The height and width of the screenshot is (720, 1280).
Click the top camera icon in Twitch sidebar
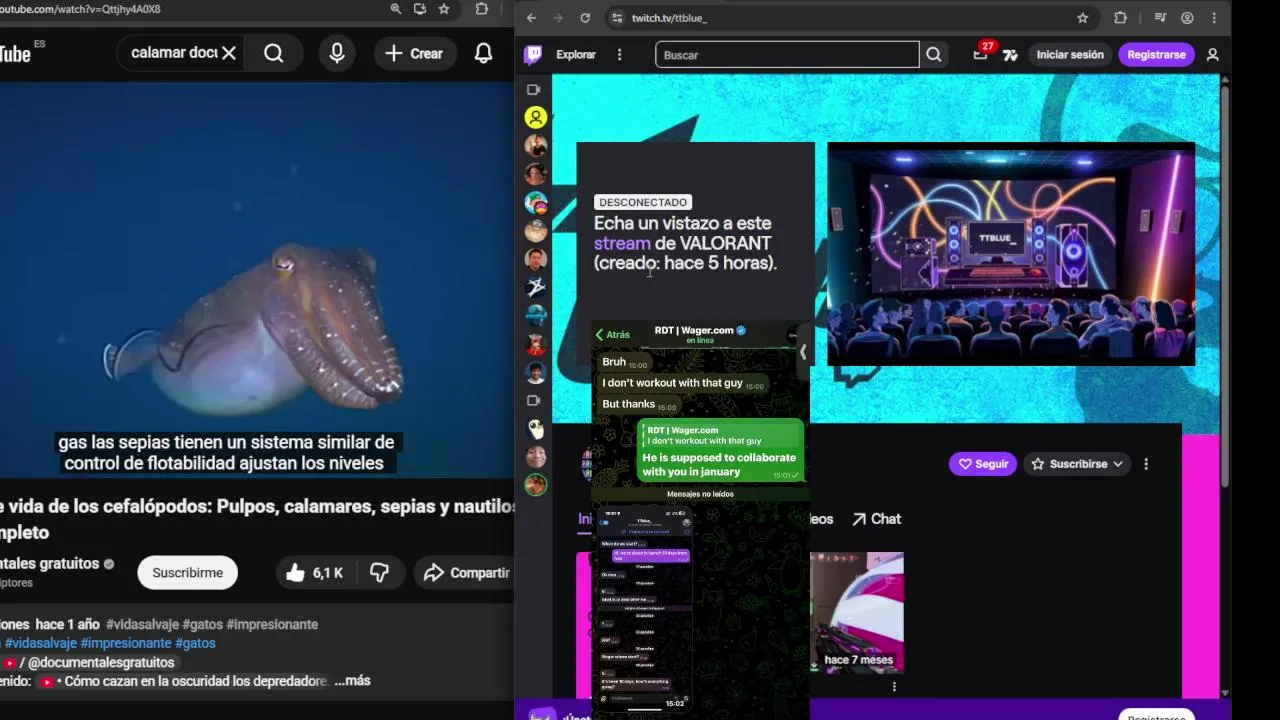pyautogui.click(x=534, y=90)
